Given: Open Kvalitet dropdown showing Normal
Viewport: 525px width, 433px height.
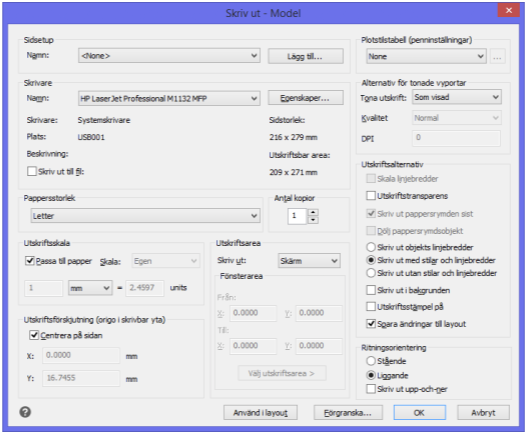Looking at the screenshot, I should point(457,118).
